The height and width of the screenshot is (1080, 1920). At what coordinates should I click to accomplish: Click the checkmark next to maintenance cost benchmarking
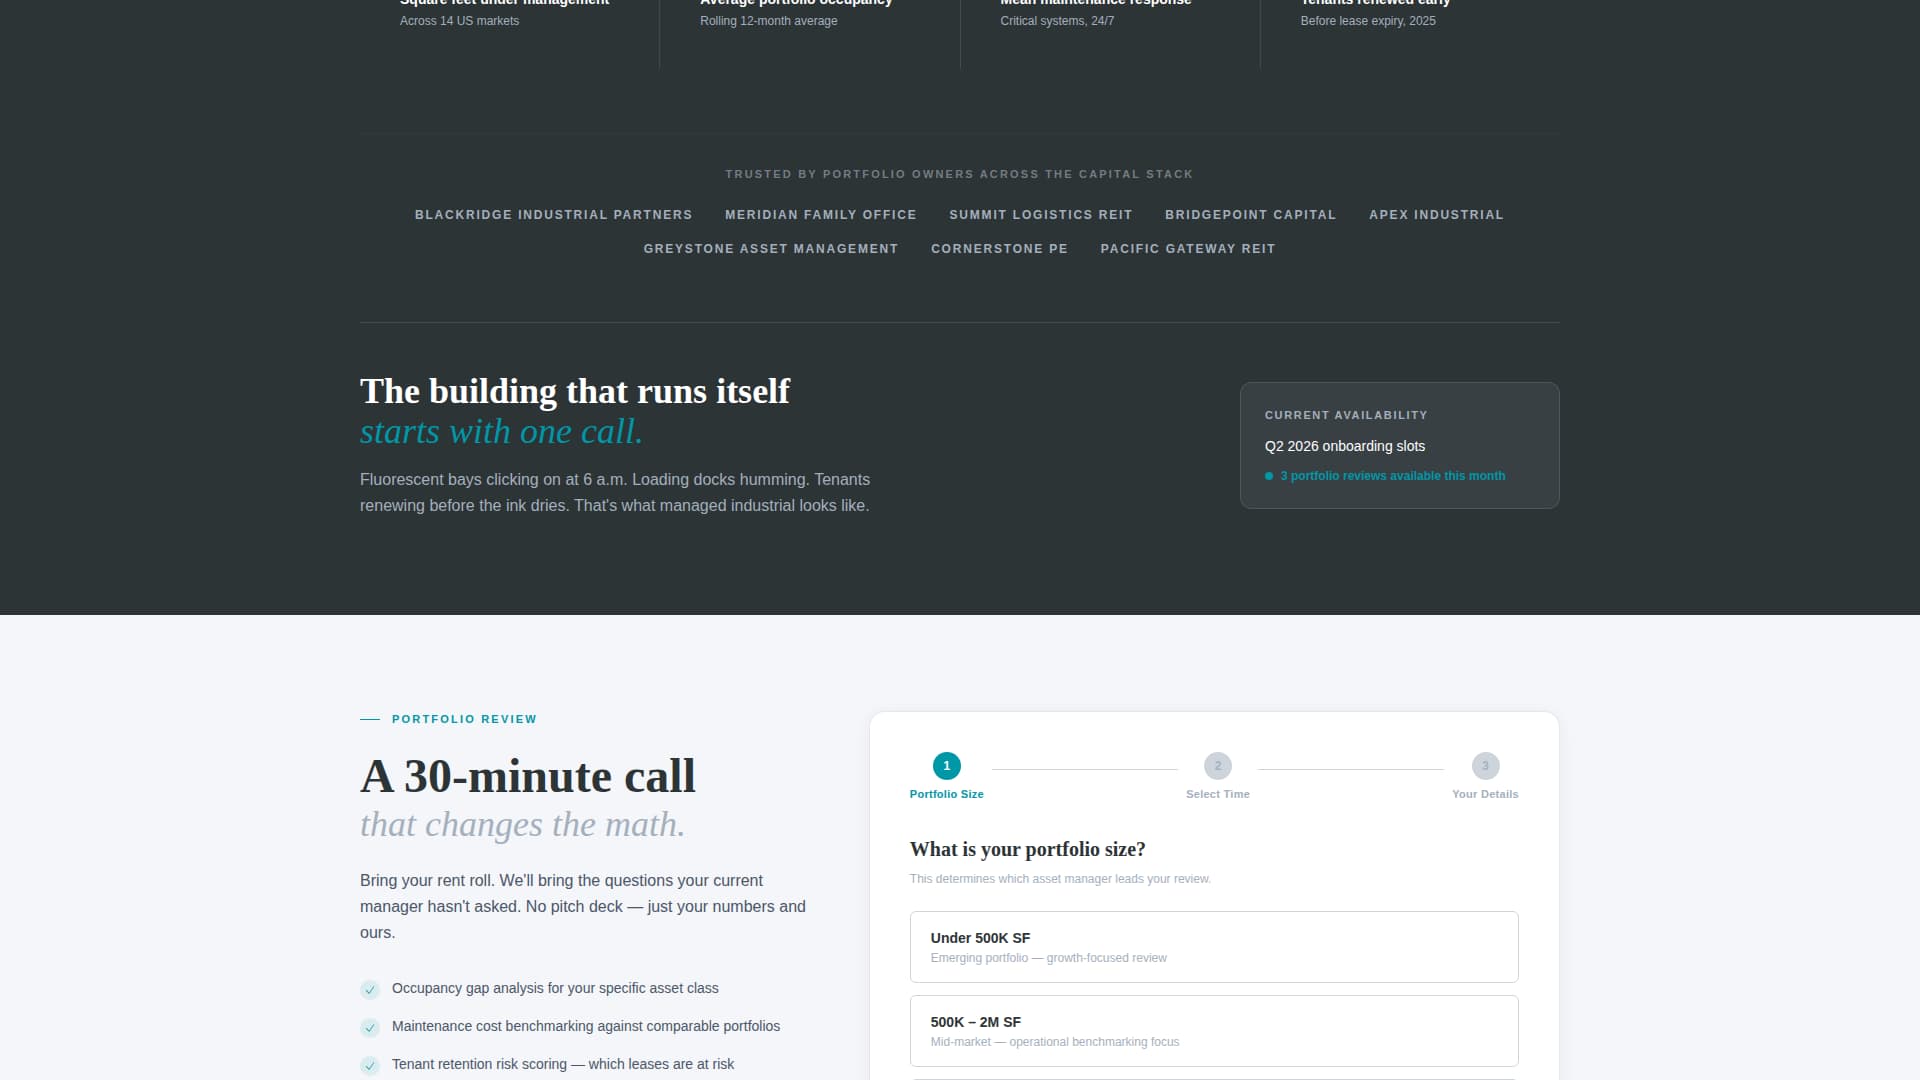pyautogui.click(x=369, y=1027)
